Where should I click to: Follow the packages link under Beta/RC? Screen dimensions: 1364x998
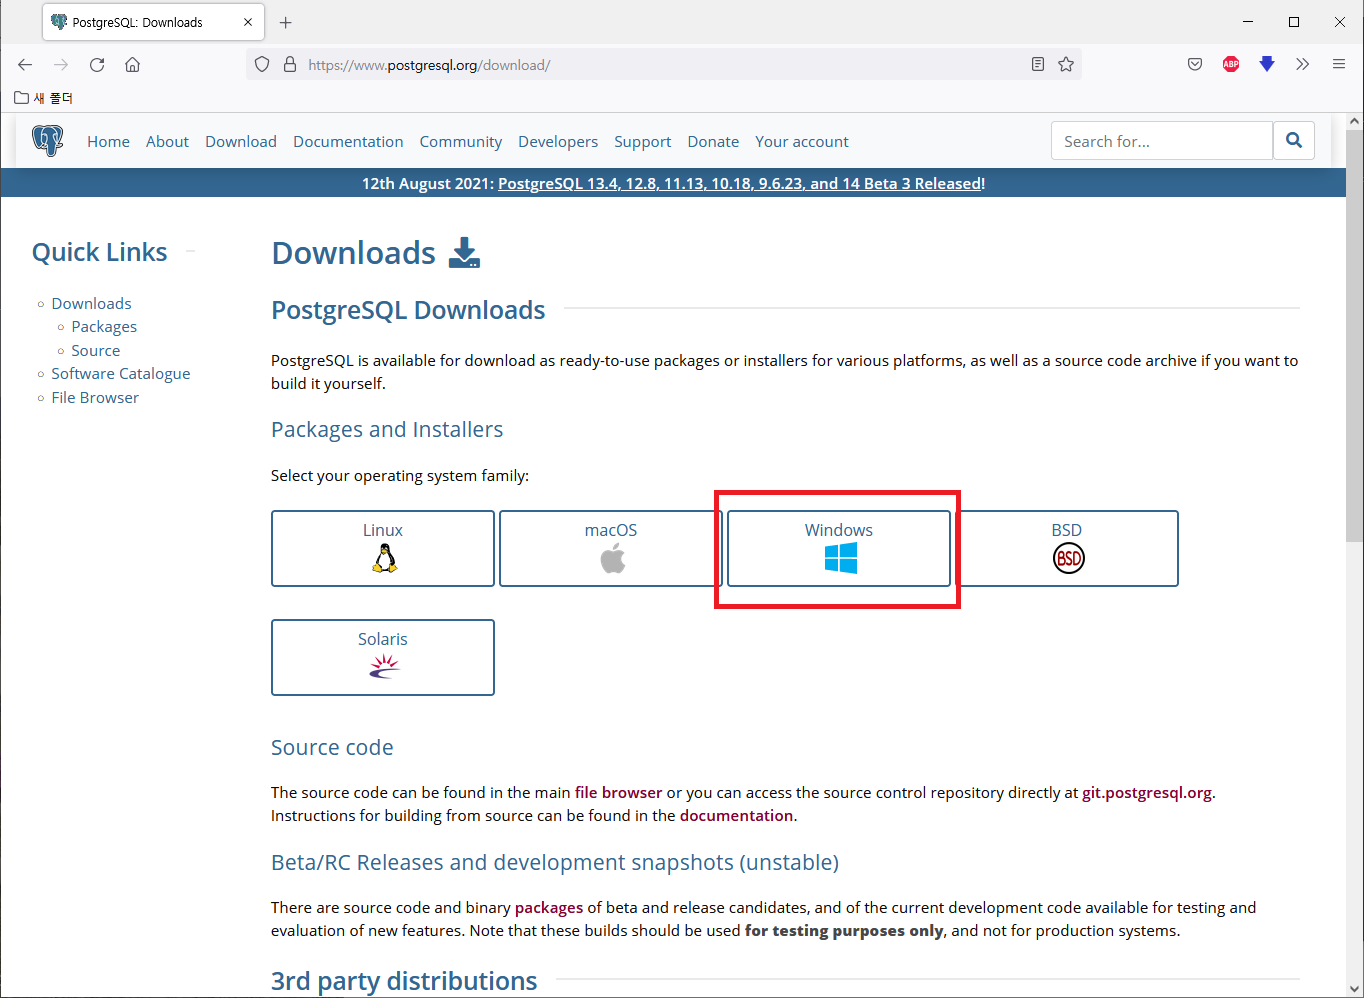(549, 908)
